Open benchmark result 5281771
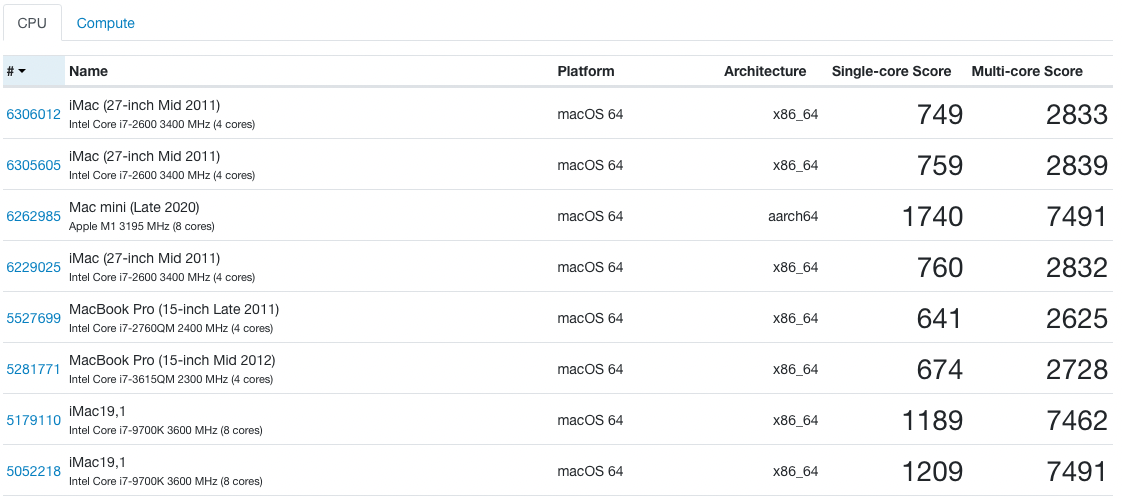Screen dimensions: 1122x499 (33, 369)
